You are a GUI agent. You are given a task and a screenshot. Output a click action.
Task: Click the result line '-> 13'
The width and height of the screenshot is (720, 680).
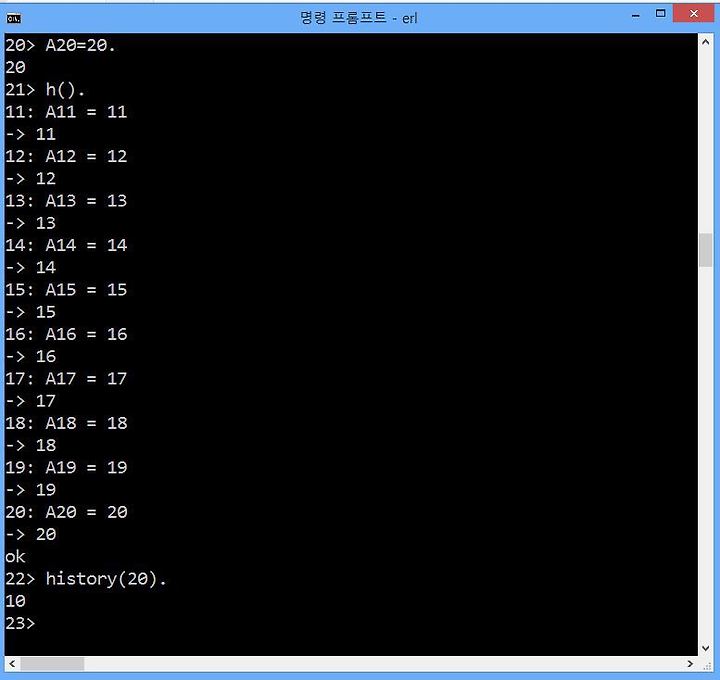click(x=31, y=223)
